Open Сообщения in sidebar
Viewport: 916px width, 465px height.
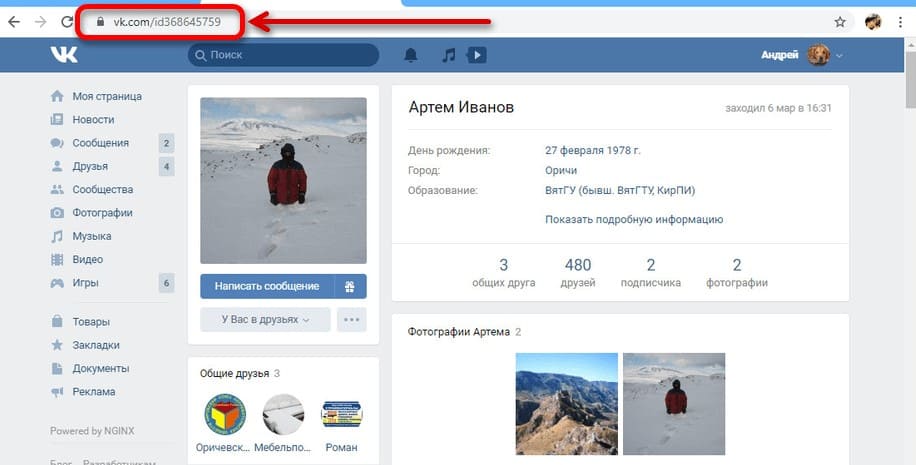click(x=100, y=143)
